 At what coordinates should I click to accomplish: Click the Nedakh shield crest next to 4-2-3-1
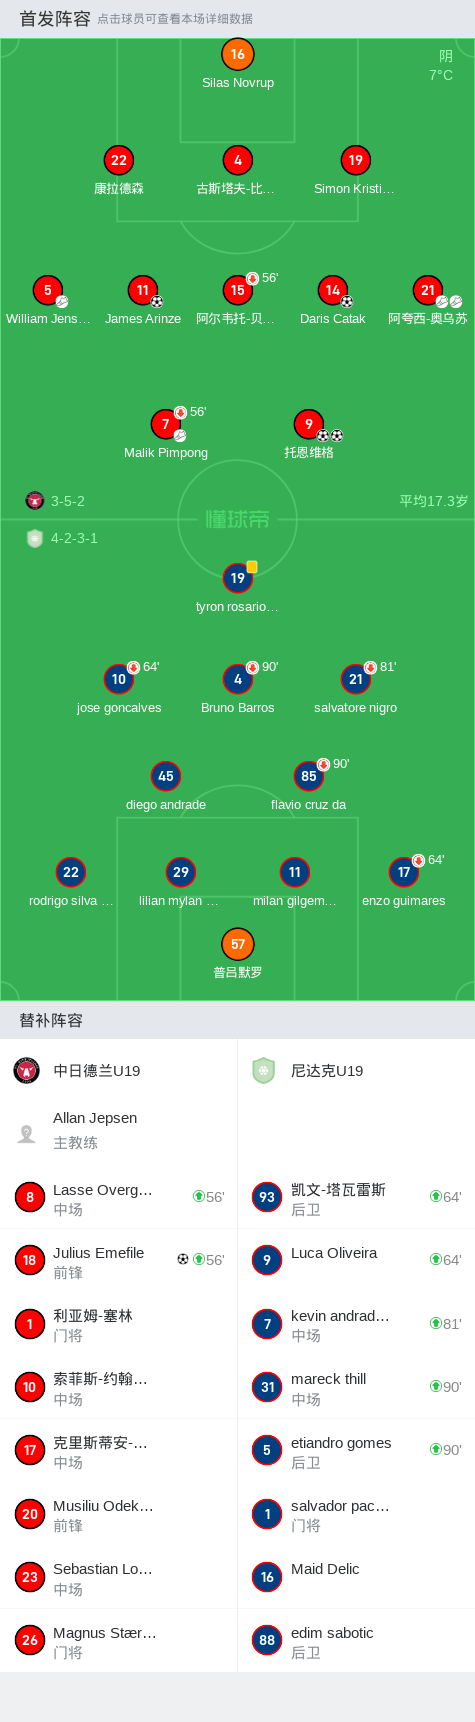pyautogui.click(x=35, y=538)
